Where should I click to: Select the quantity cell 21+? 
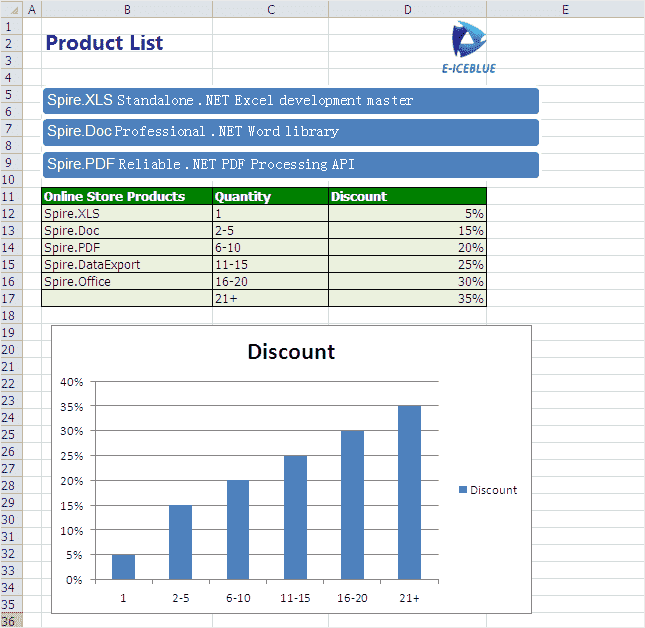point(271,298)
